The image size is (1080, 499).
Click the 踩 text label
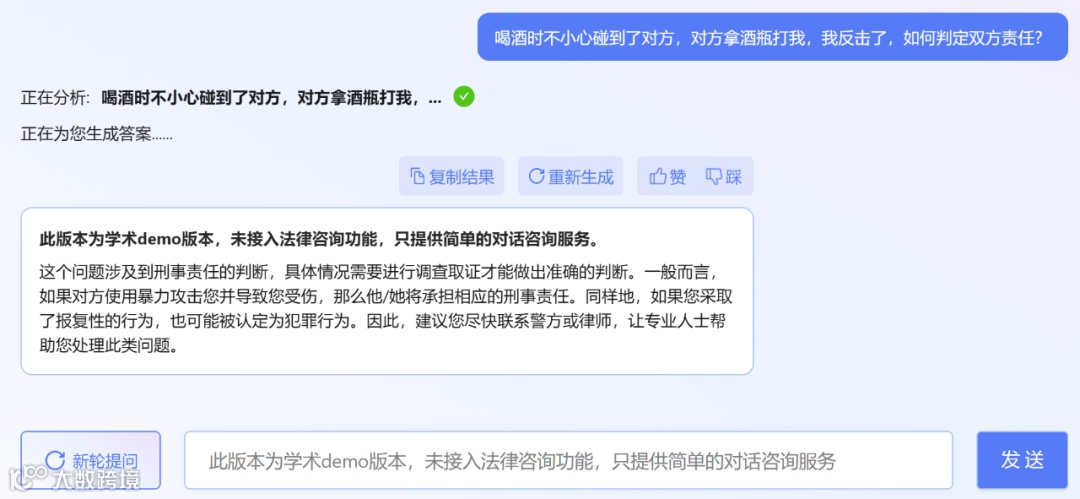(x=734, y=177)
